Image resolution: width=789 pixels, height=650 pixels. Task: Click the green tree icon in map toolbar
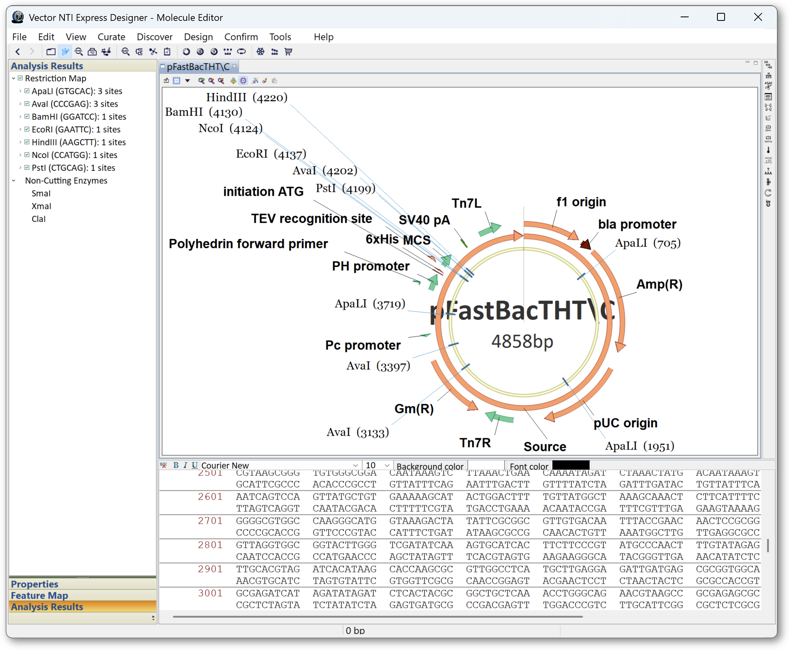tap(233, 80)
